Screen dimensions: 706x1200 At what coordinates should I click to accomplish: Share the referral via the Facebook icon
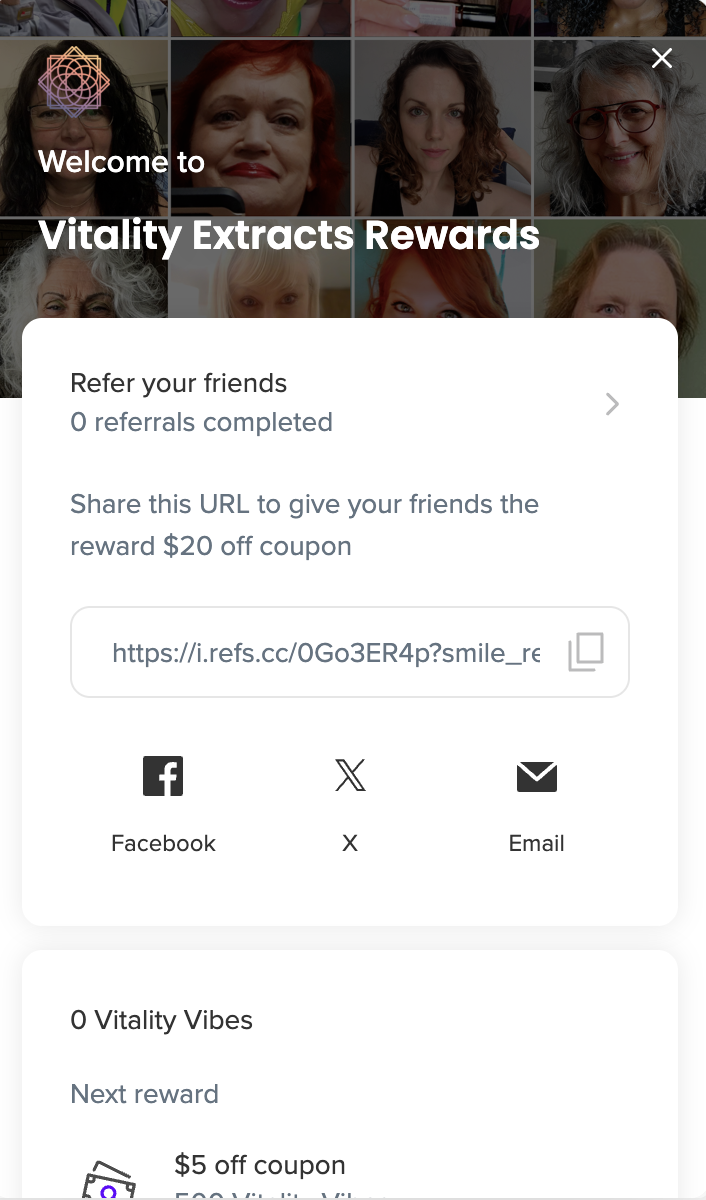[163, 776]
